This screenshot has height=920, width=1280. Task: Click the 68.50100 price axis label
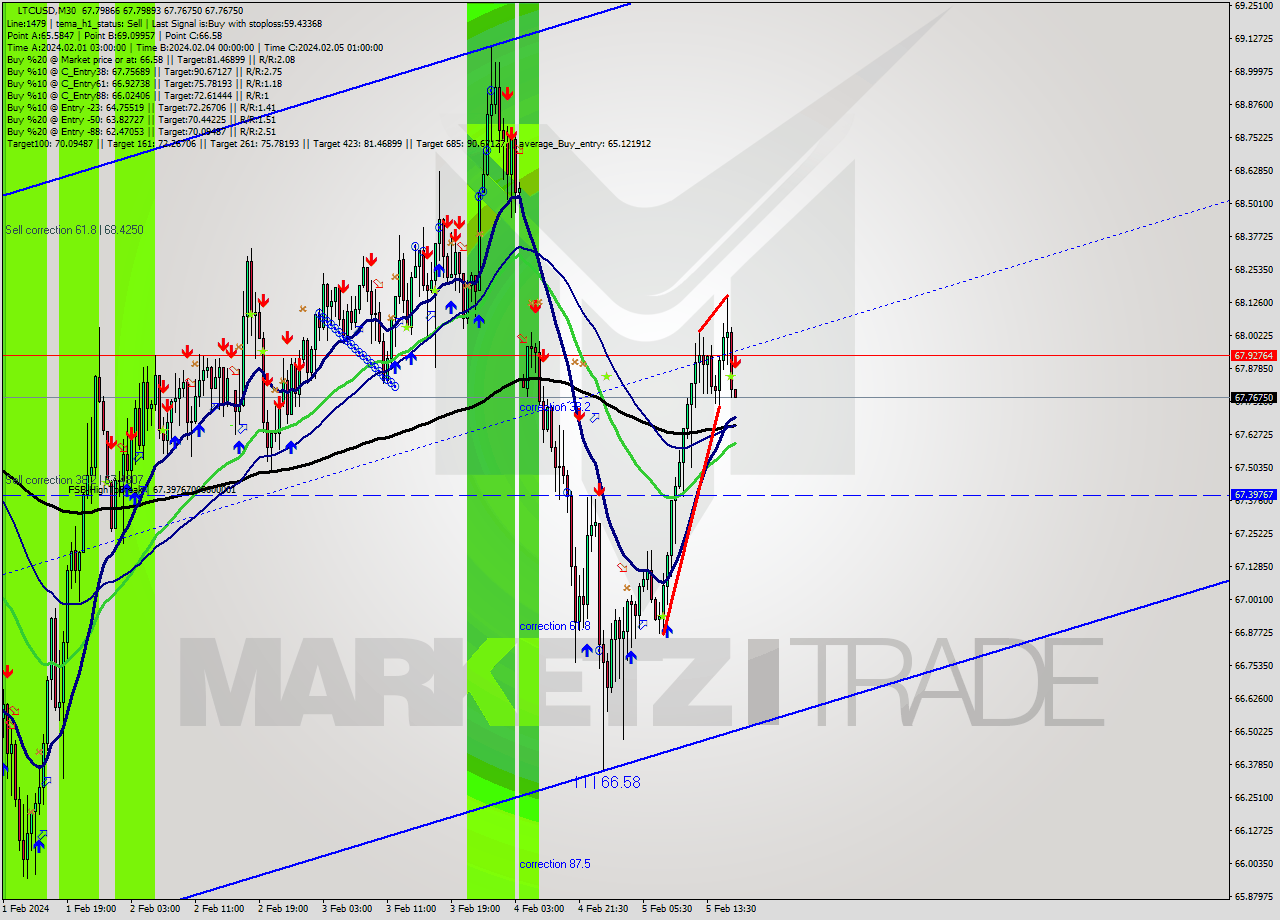(1253, 203)
